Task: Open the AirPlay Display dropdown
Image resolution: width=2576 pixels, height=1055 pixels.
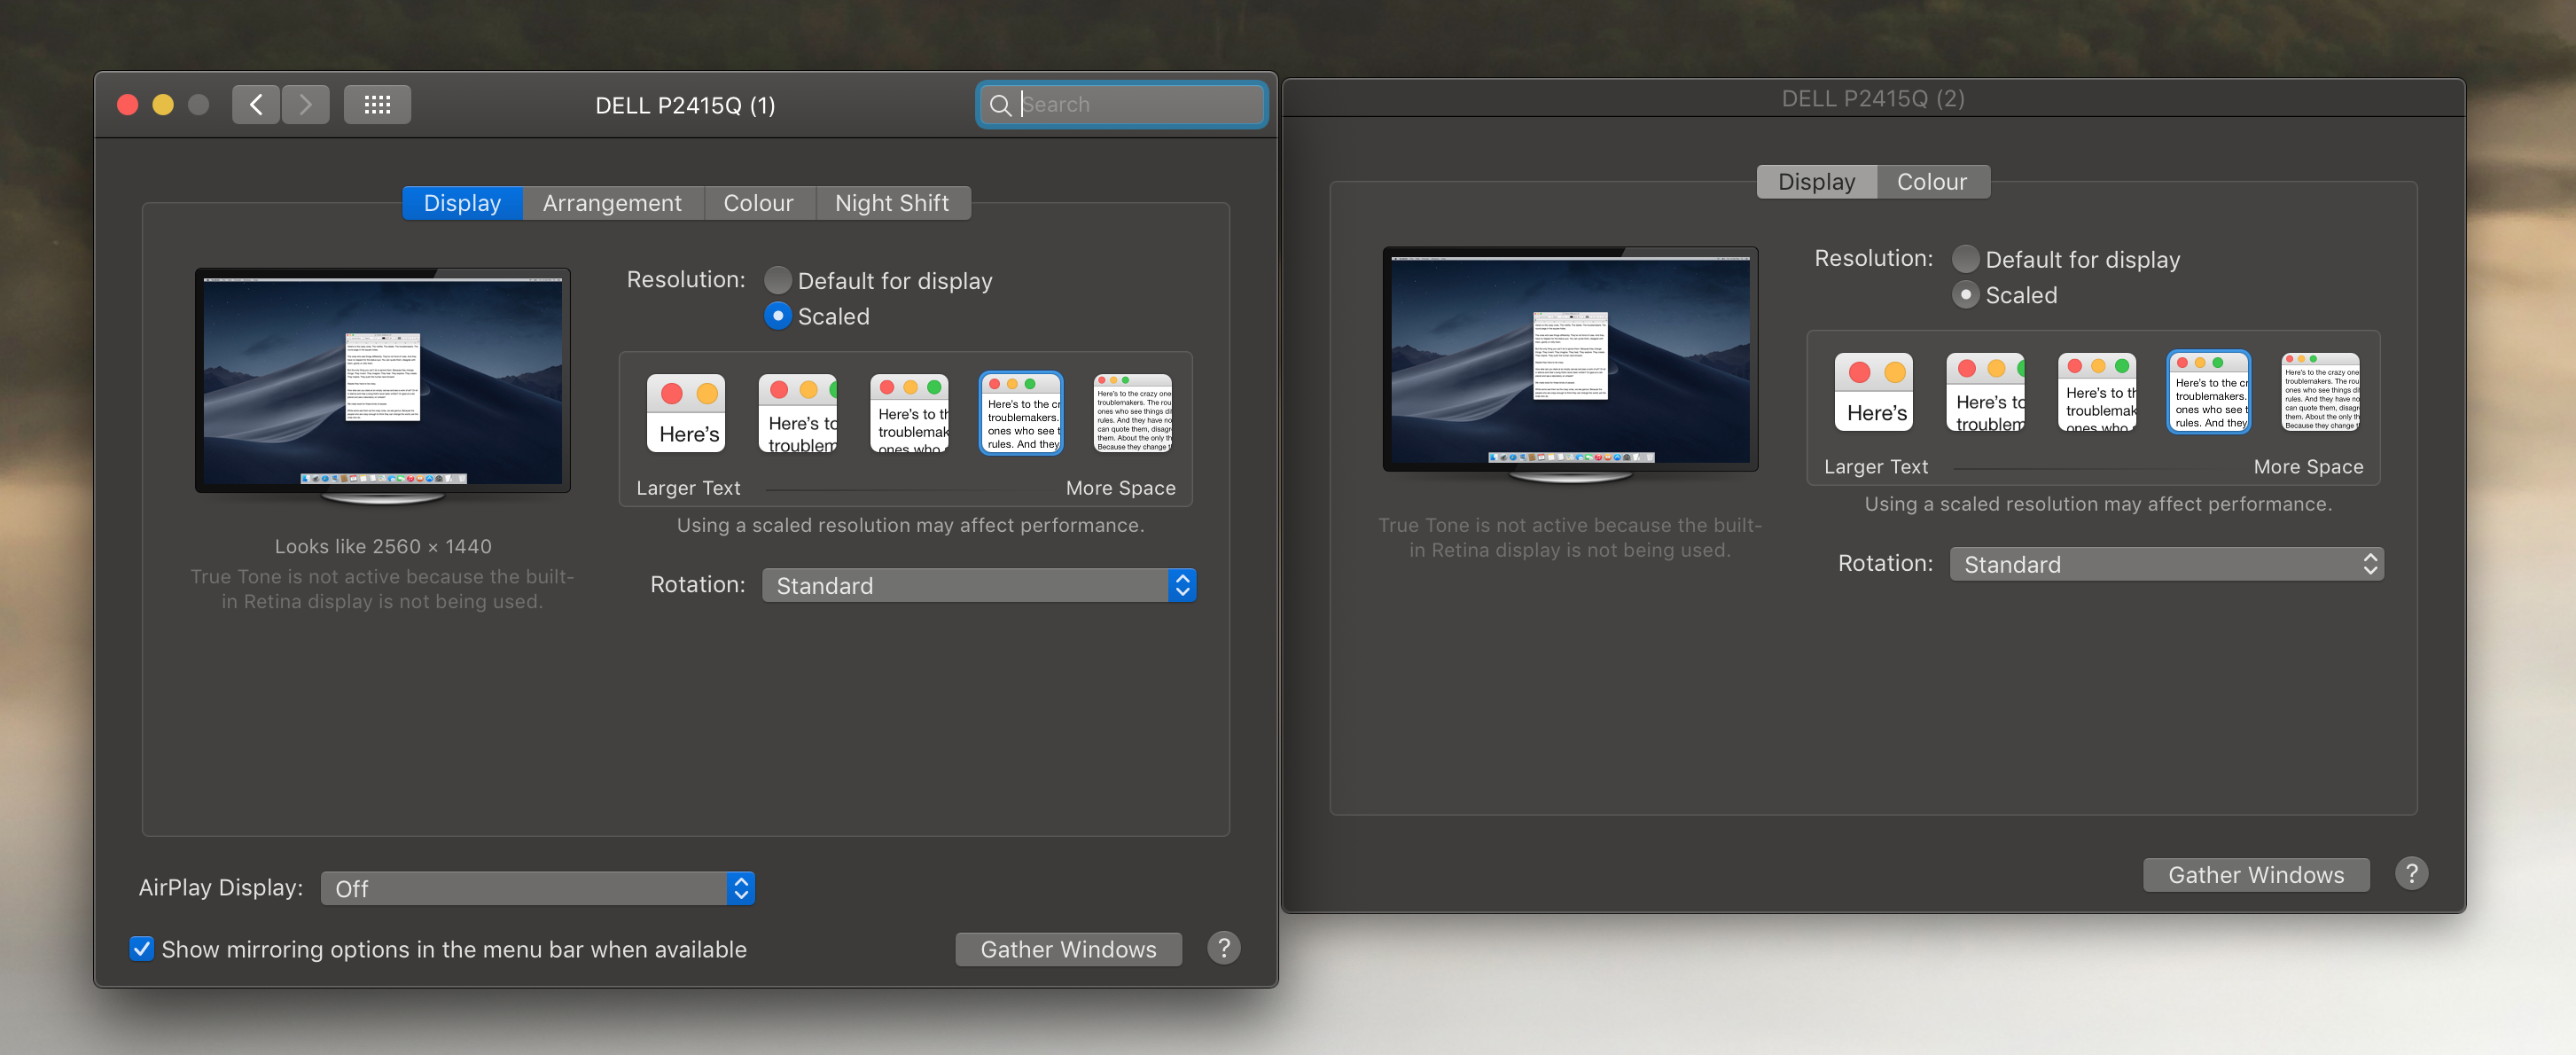Action: coord(537,888)
